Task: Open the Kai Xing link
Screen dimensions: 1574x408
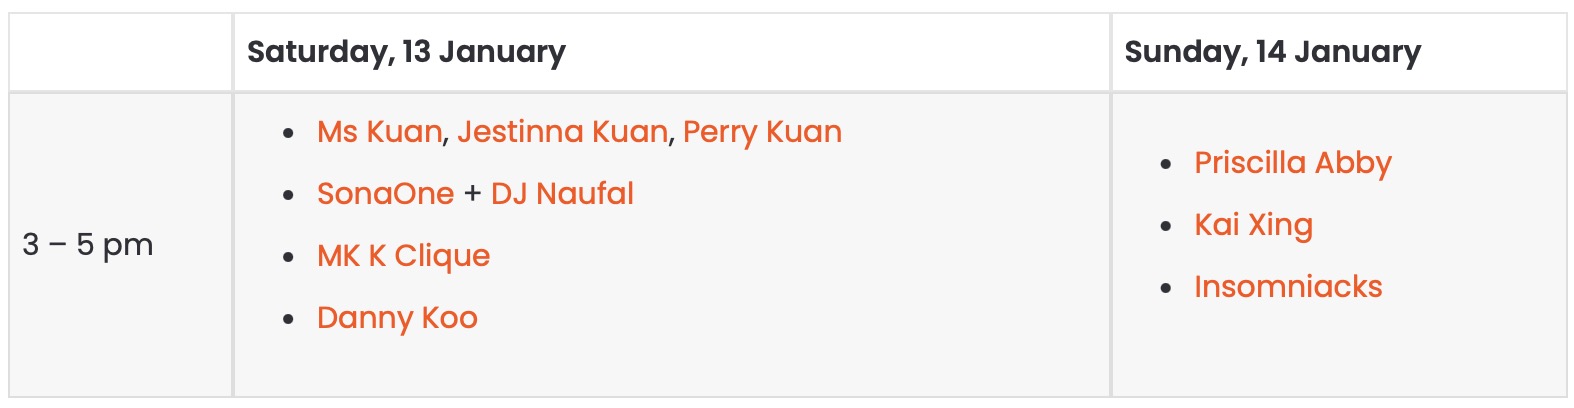Action: click(1254, 225)
